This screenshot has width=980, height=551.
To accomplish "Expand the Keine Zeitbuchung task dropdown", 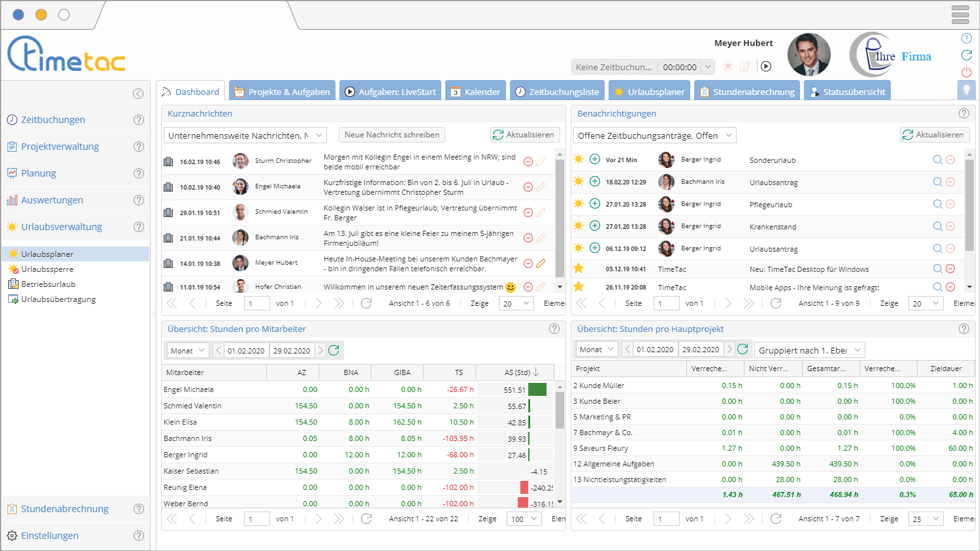I will [708, 67].
